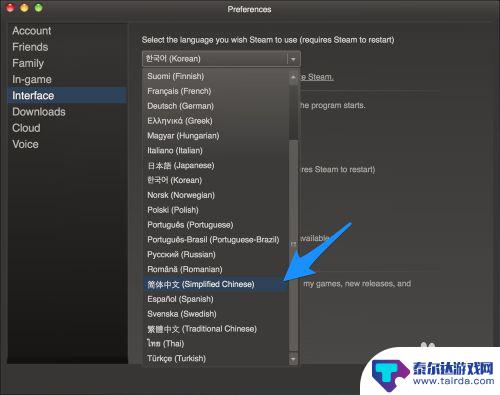This screenshot has width=500, height=395.
Task: Choose Italiano (Italian) from the language list
Action: click(216, 150)
